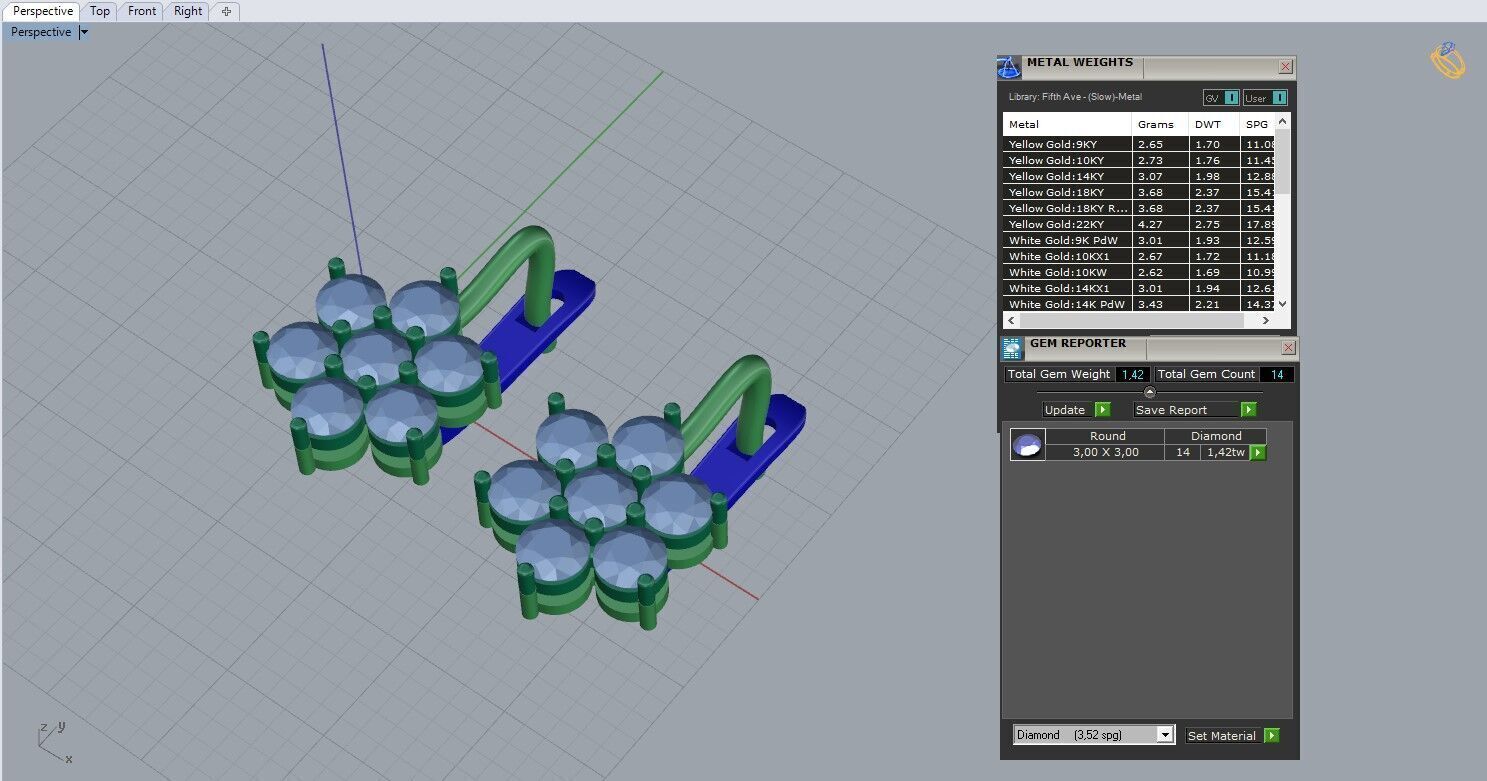Collapse the Gem Reporter summary expander handle
Image resolution: width=1487 pixels, height=781 pixels.
tap(1149, 392)
